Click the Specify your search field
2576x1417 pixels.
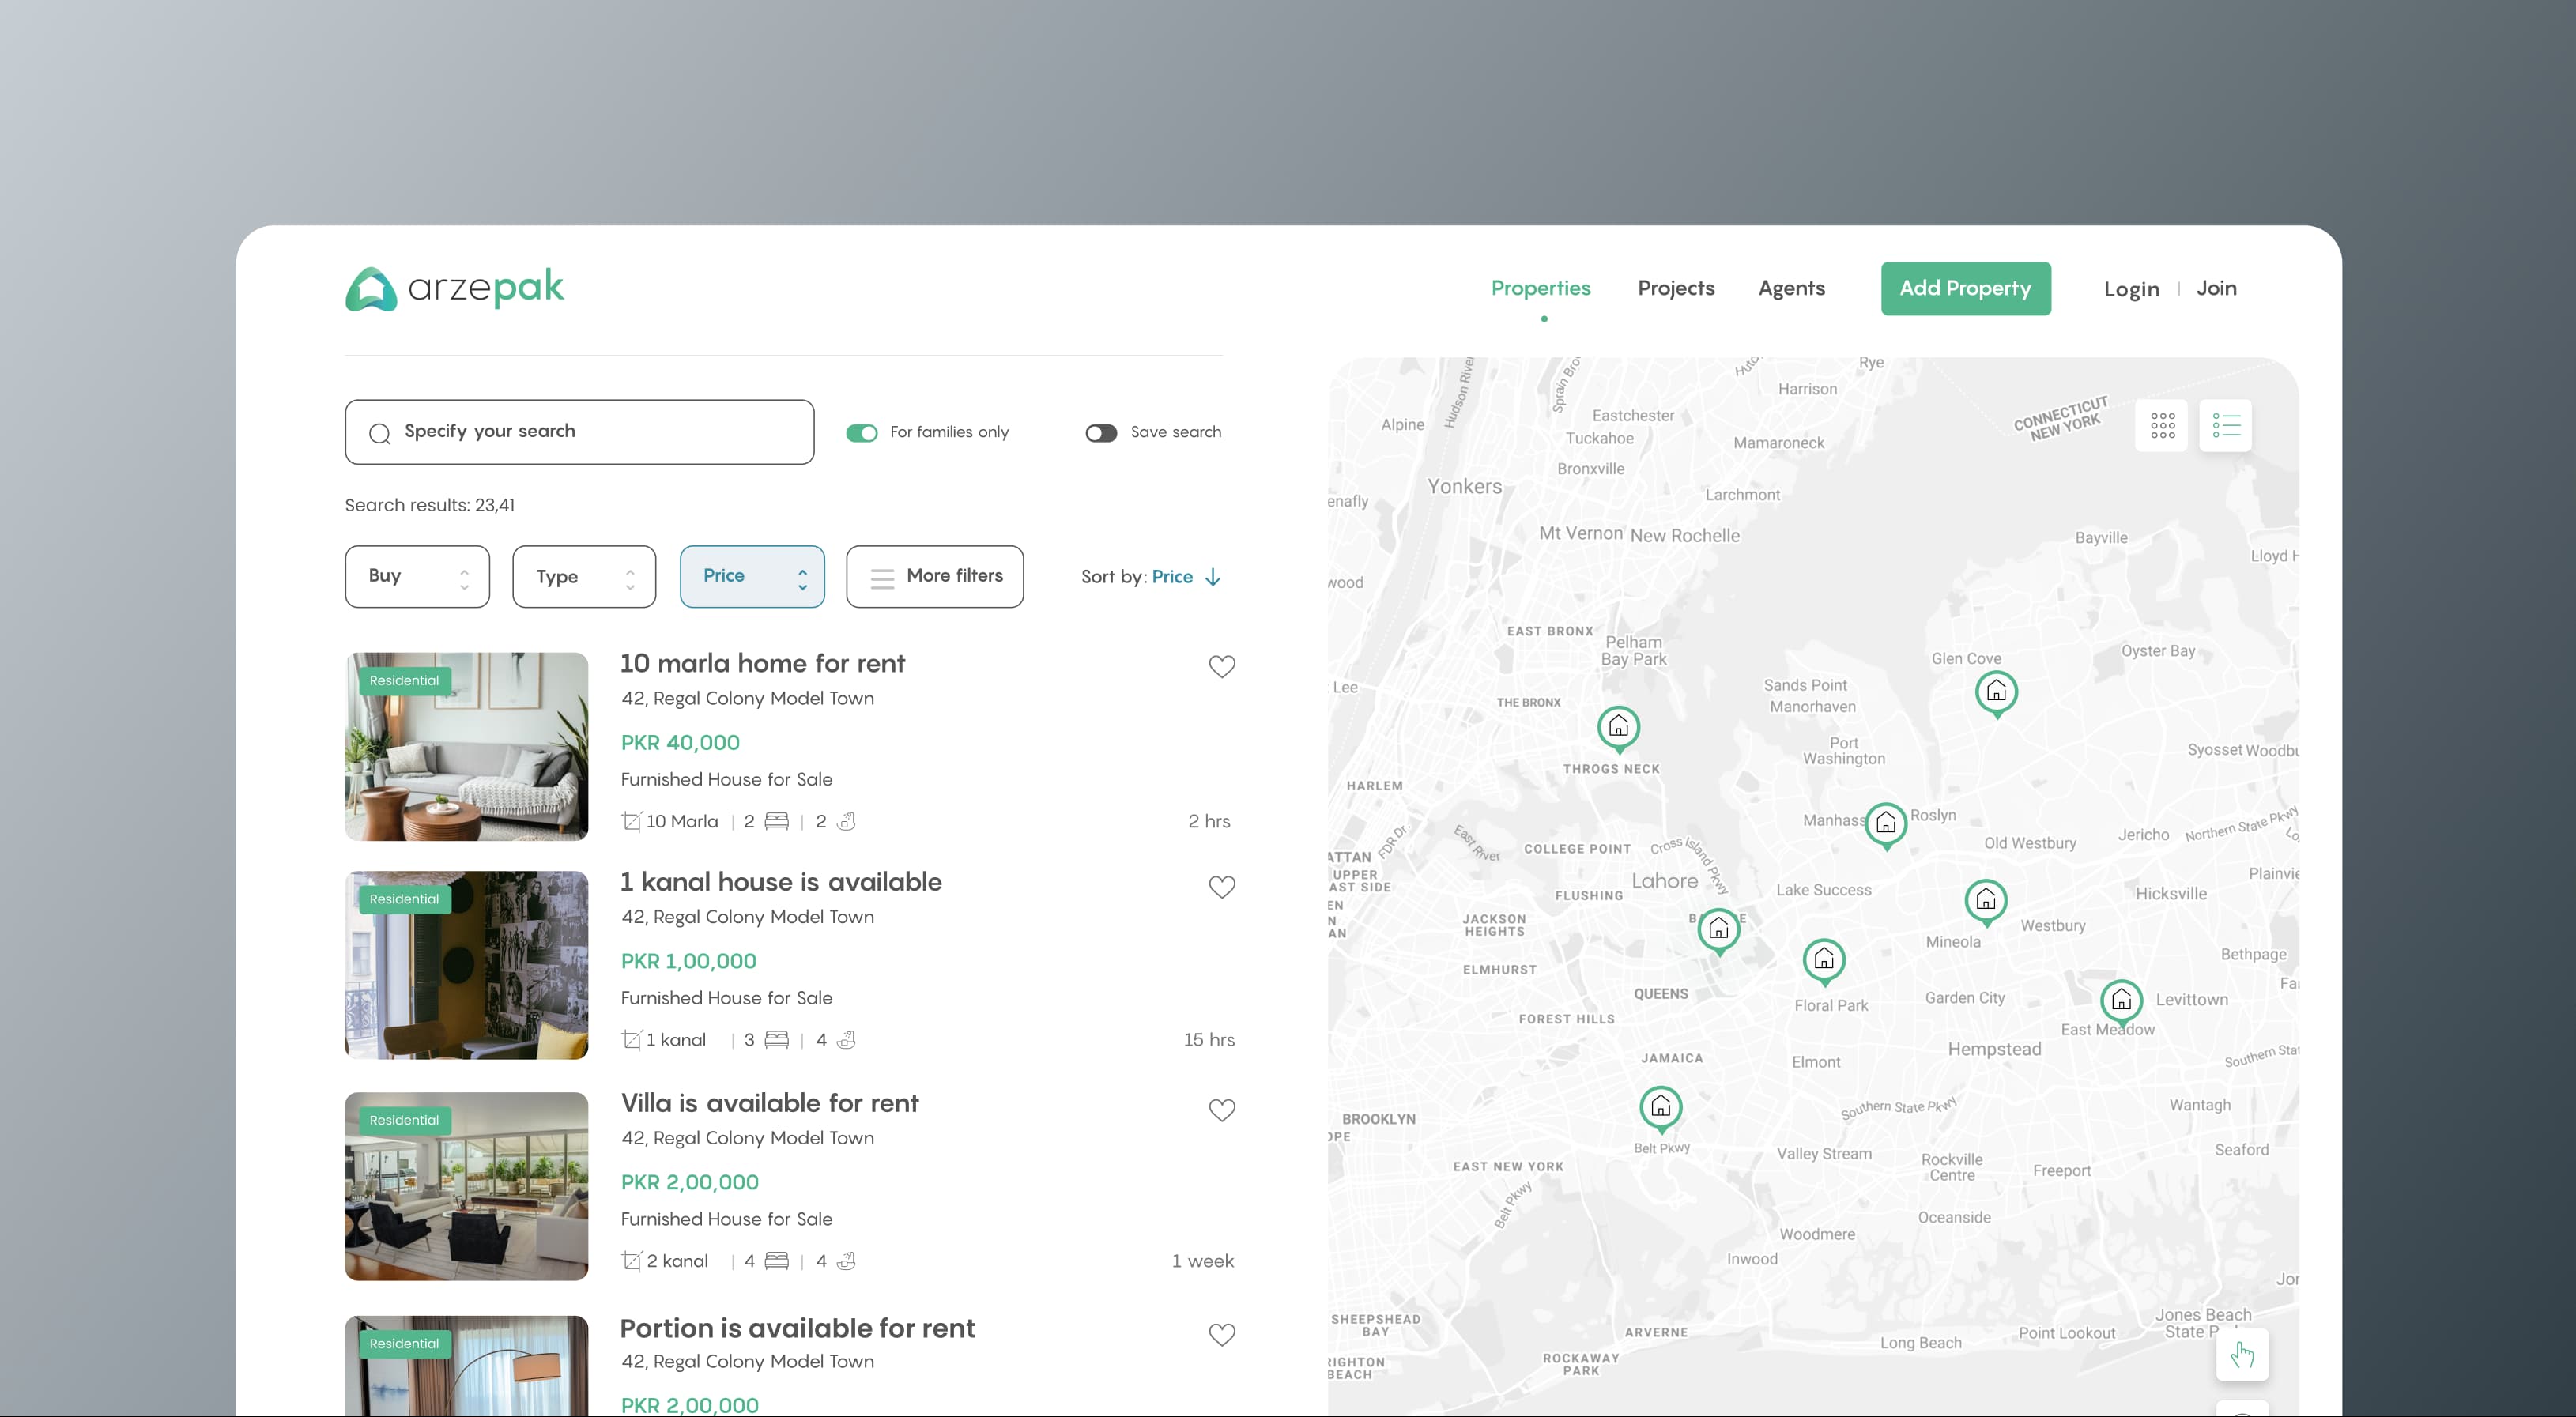(579, 432)
